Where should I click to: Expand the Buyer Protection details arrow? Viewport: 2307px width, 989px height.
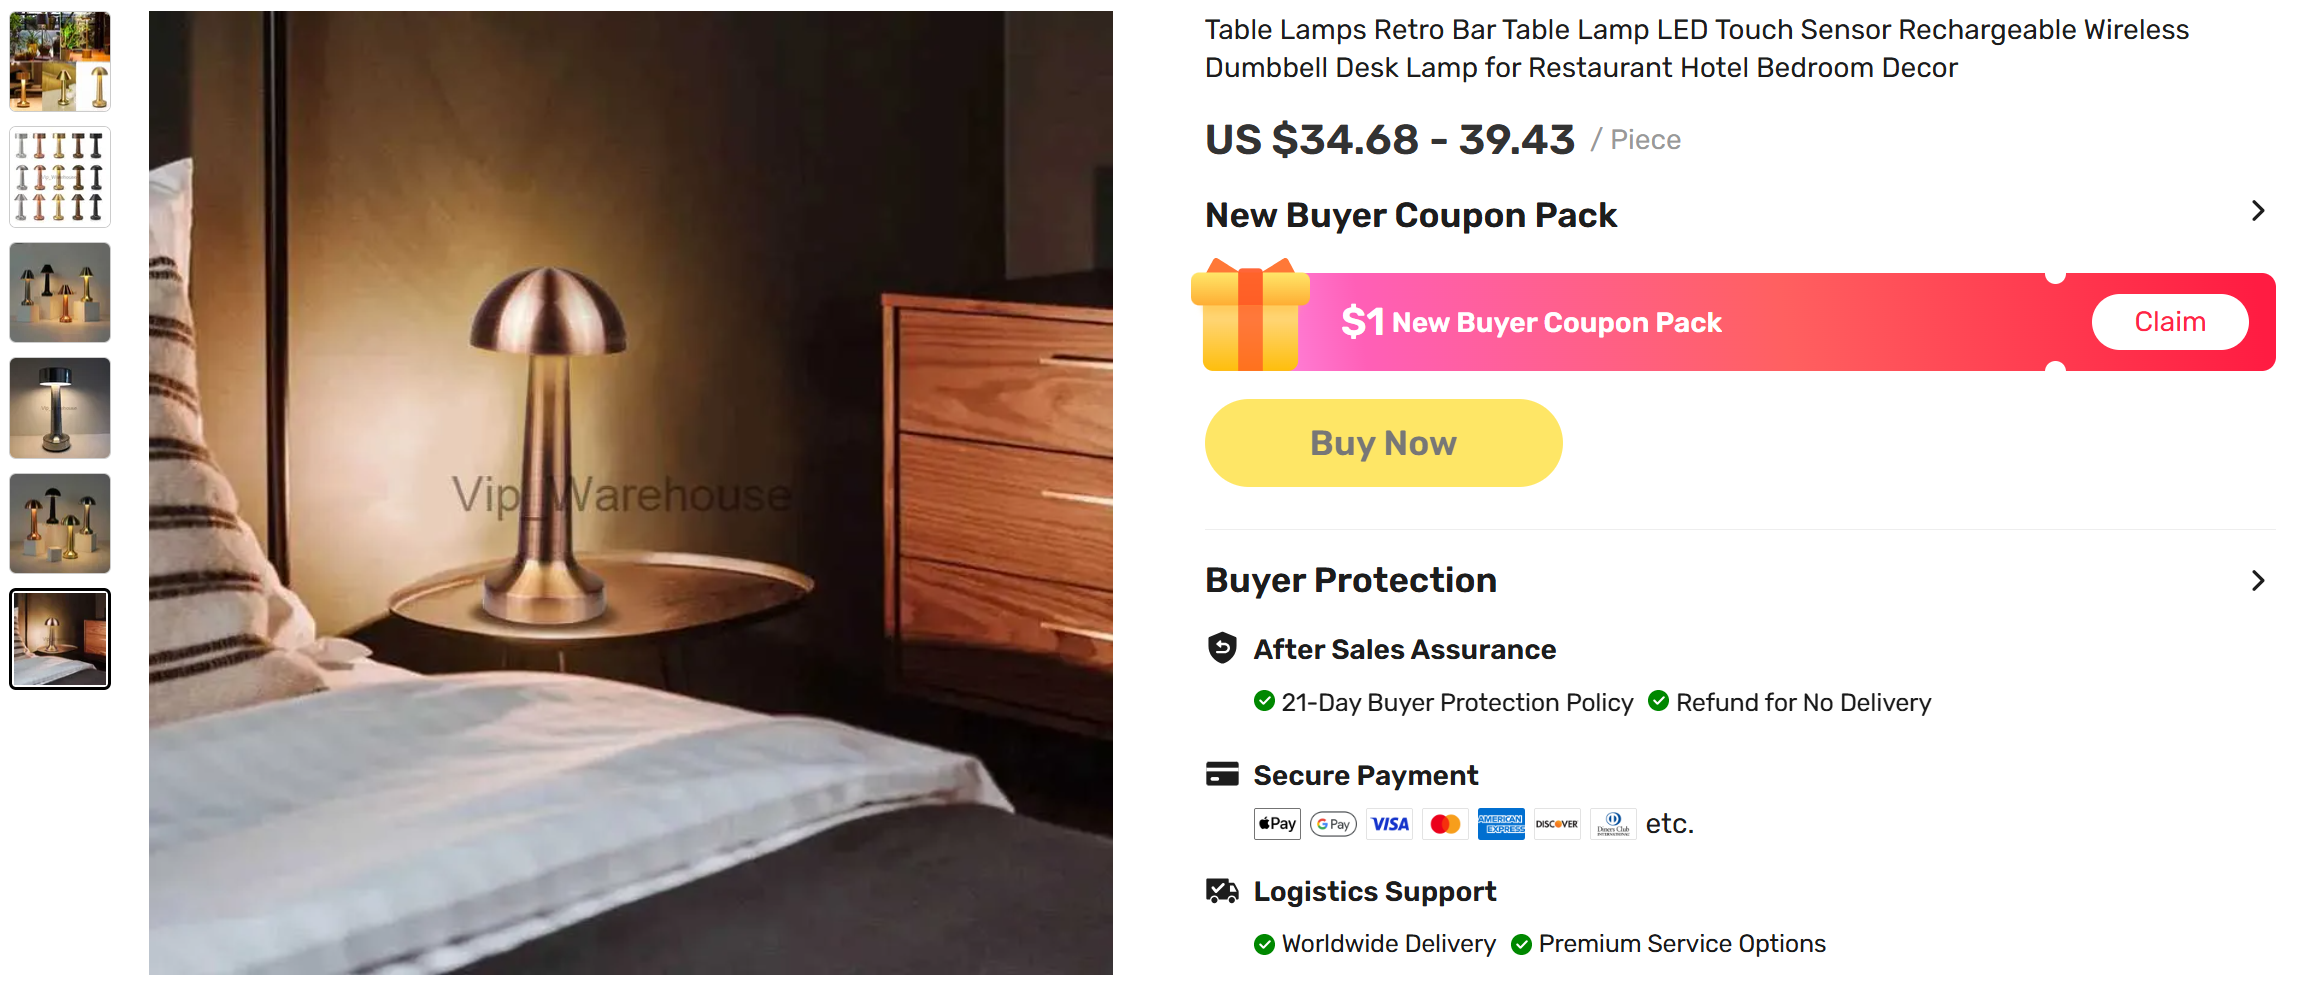click(x=2257, y=581)
